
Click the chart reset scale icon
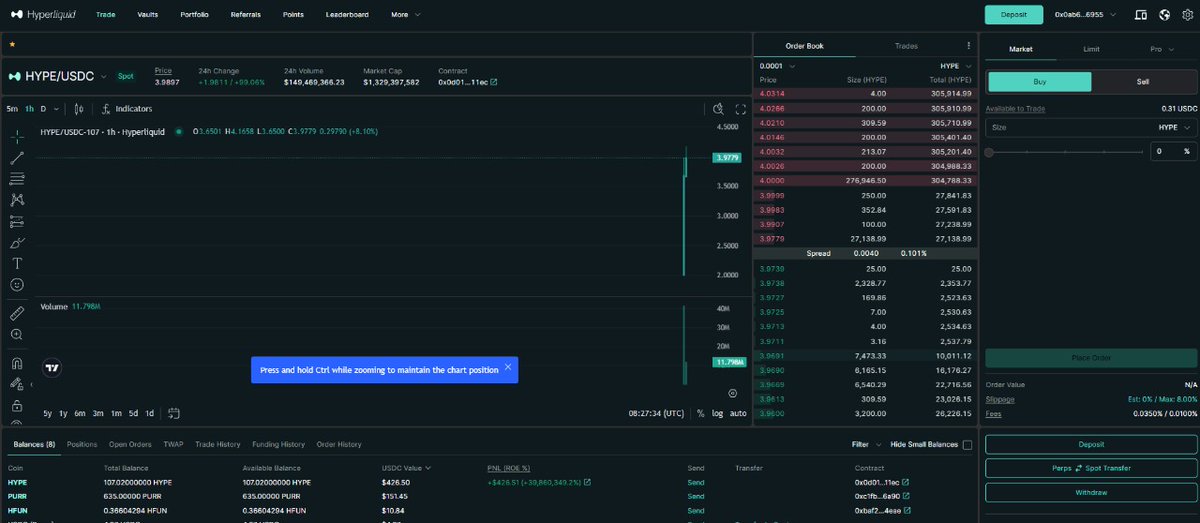733,393
